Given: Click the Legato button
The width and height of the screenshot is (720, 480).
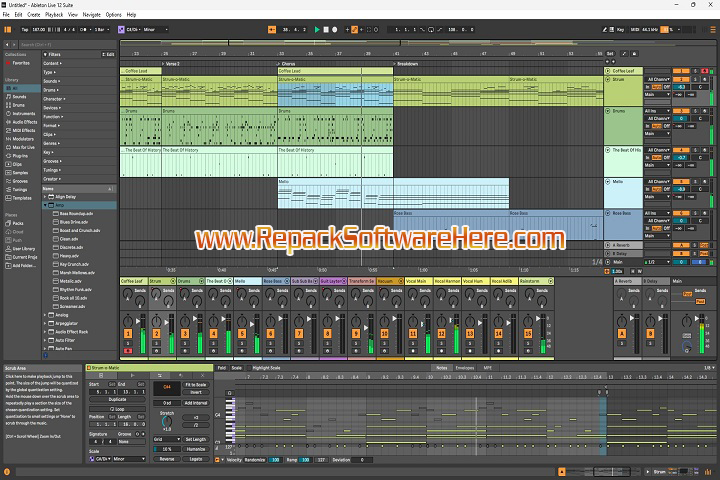Looking at the screenshot, I should (196, 459).
